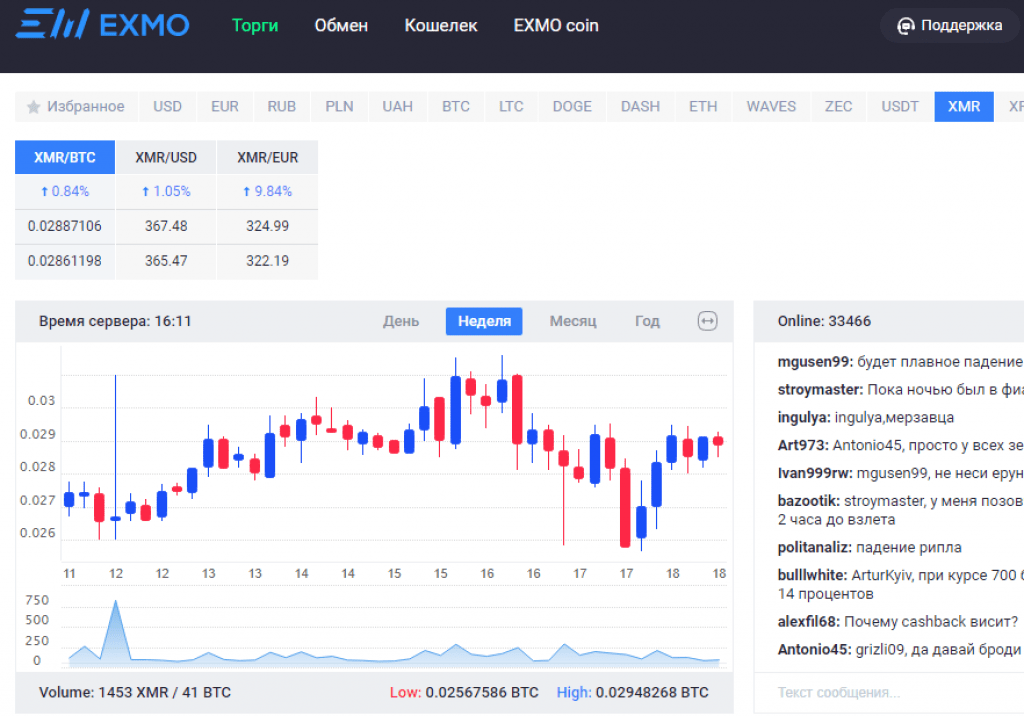
Task: Choose the XMR/BTC pair
Action: 65,157
